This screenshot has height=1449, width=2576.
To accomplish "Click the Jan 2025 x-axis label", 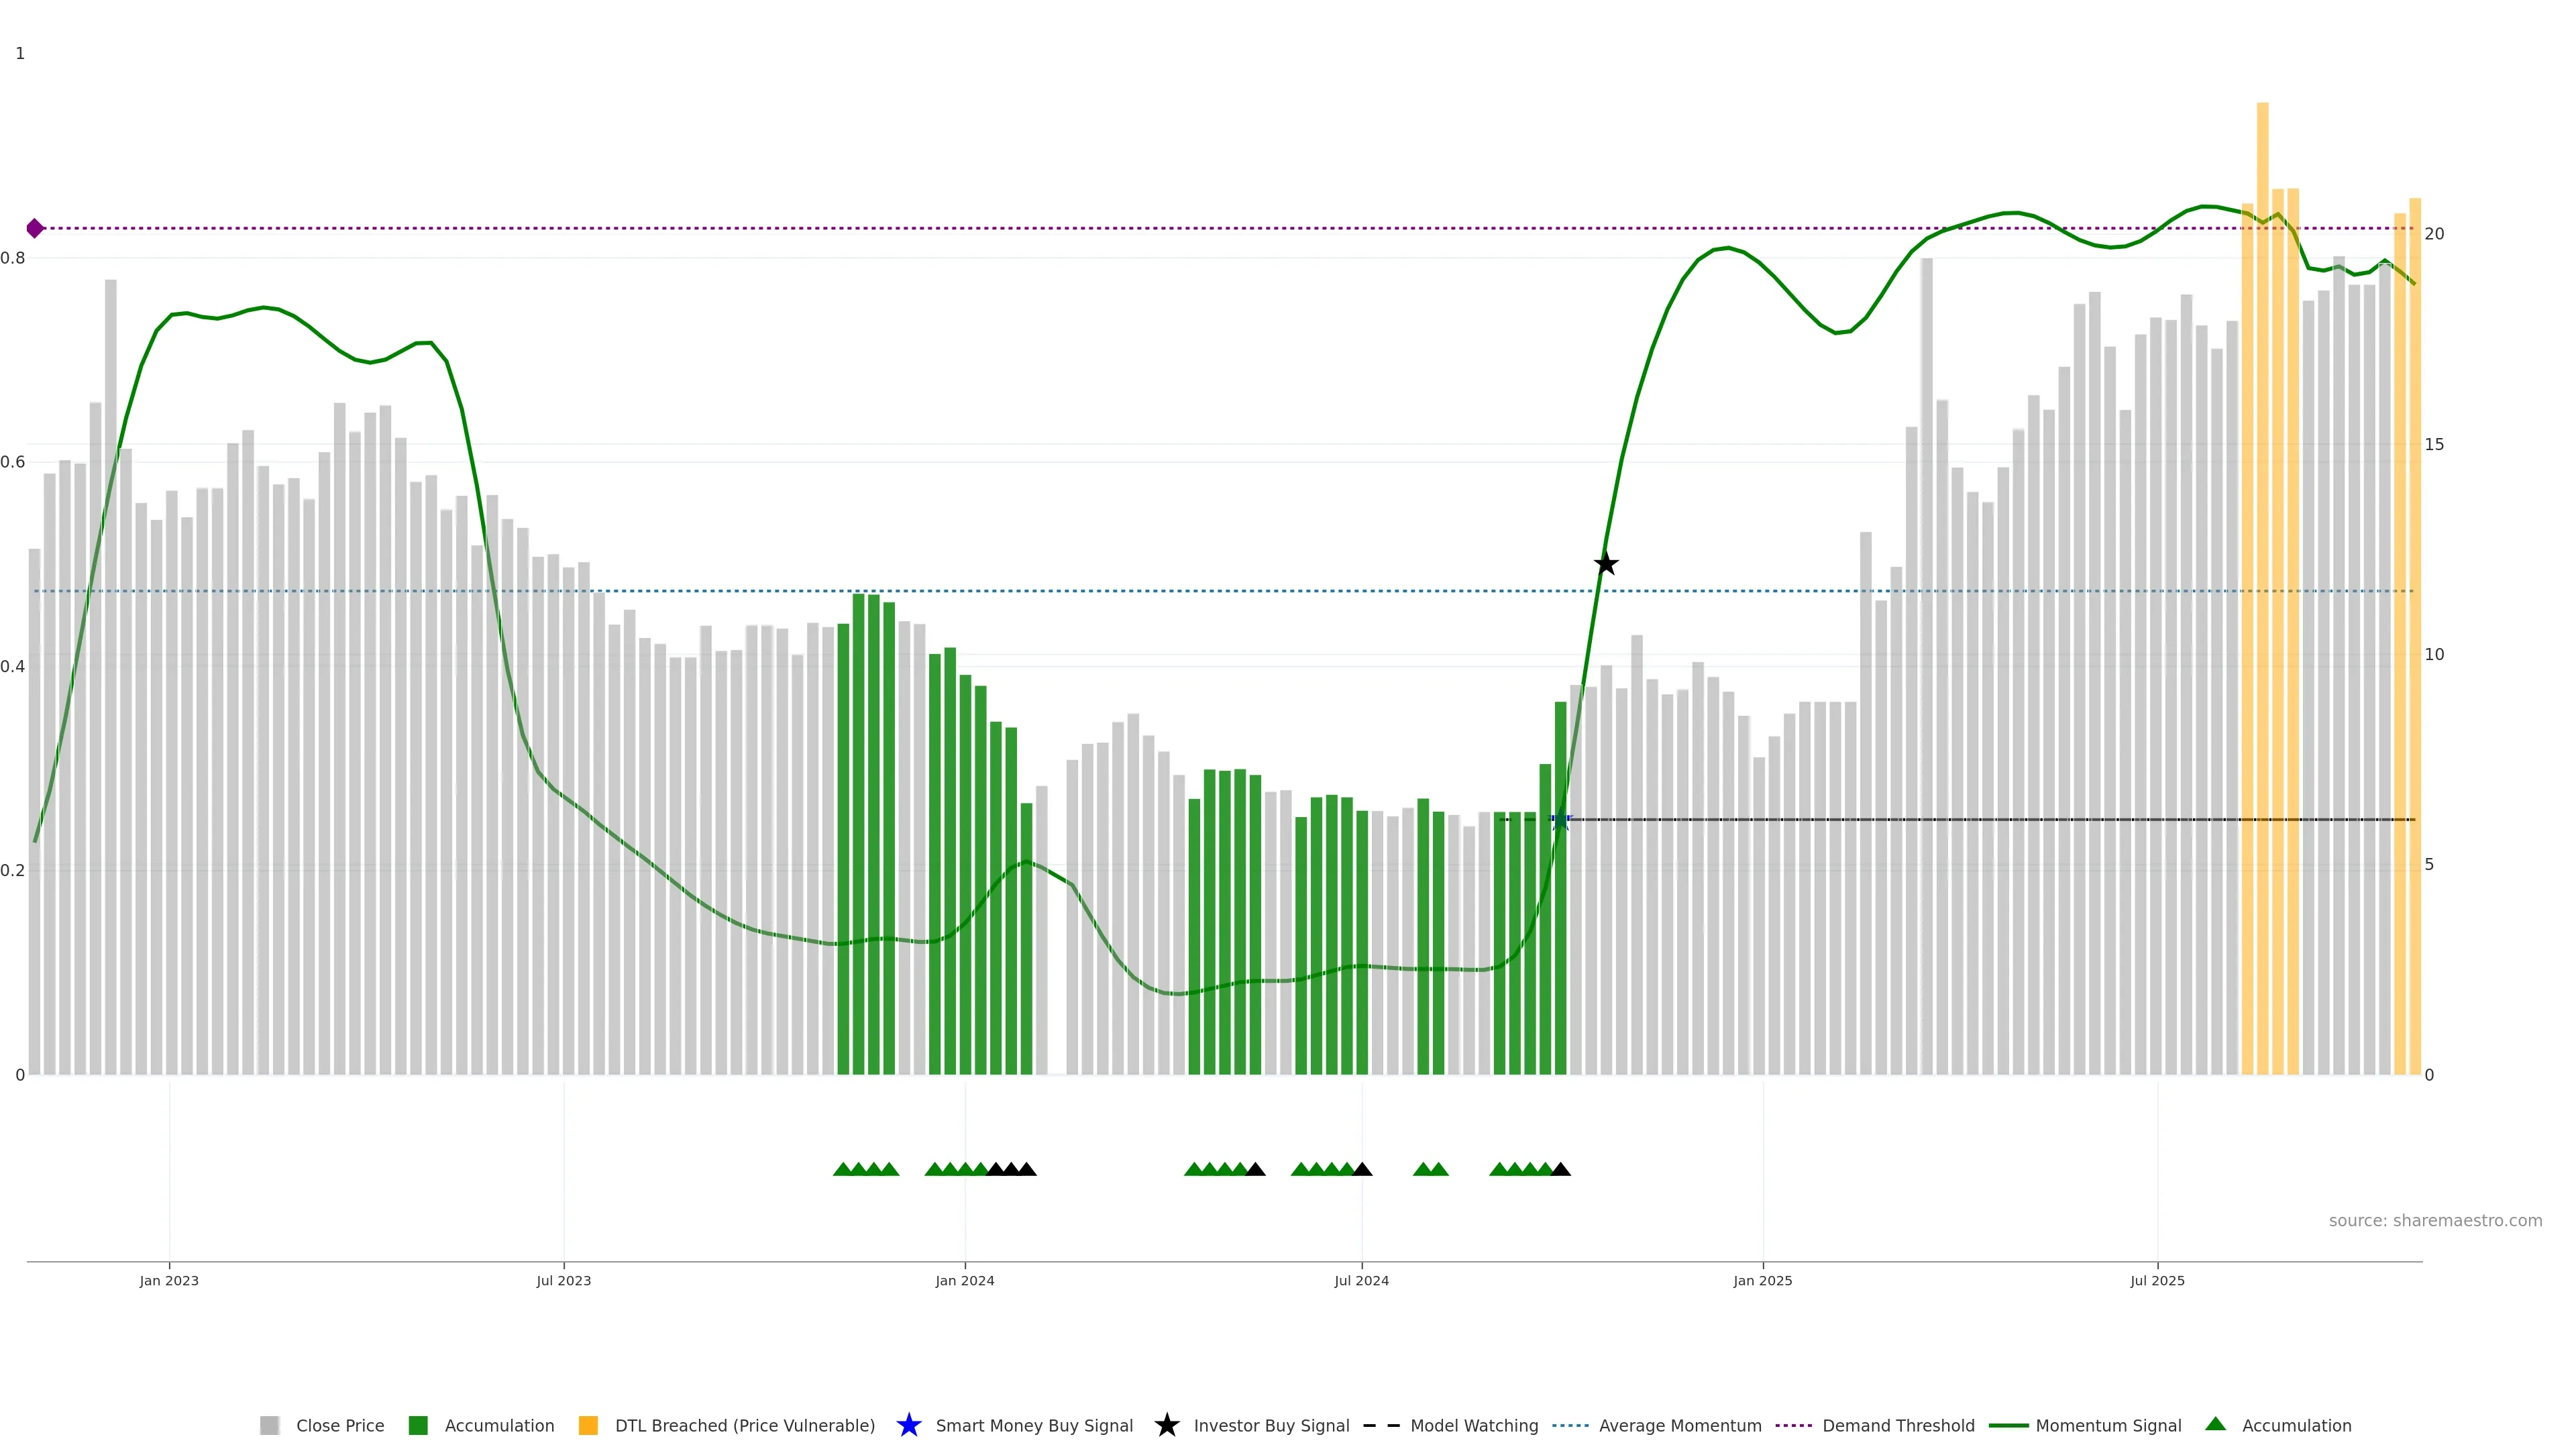I will click(1762, 1281).
